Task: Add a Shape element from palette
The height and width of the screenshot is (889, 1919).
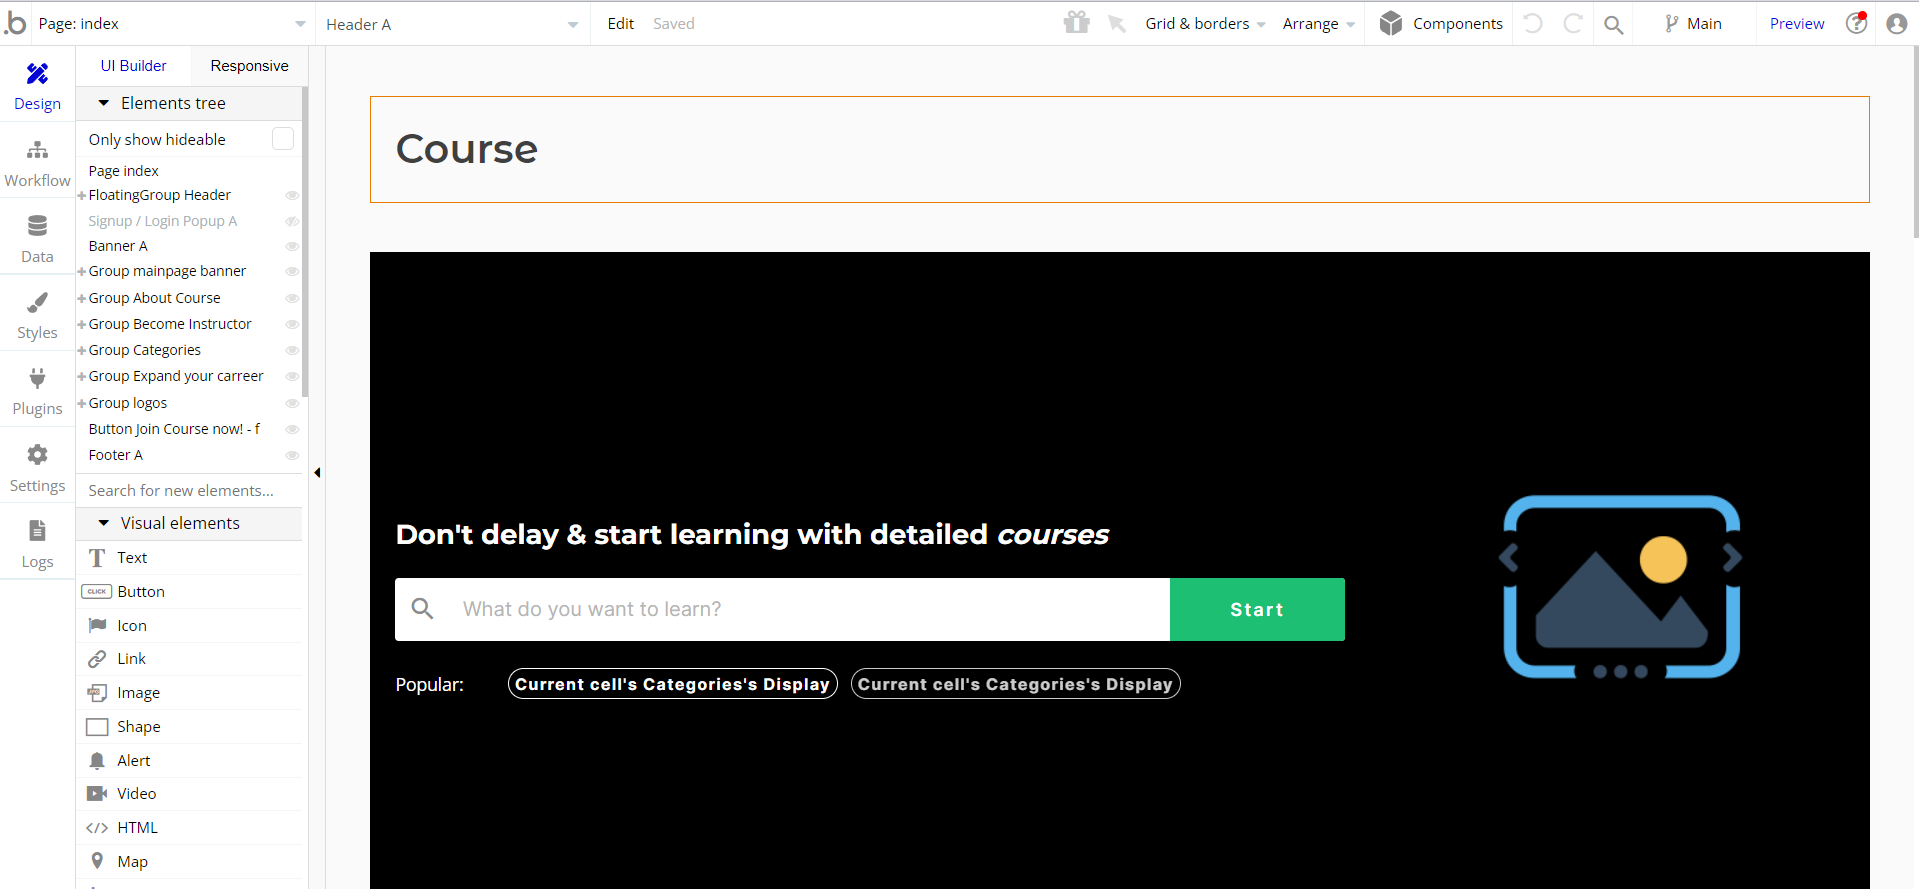Action: (x=190, y=727)
